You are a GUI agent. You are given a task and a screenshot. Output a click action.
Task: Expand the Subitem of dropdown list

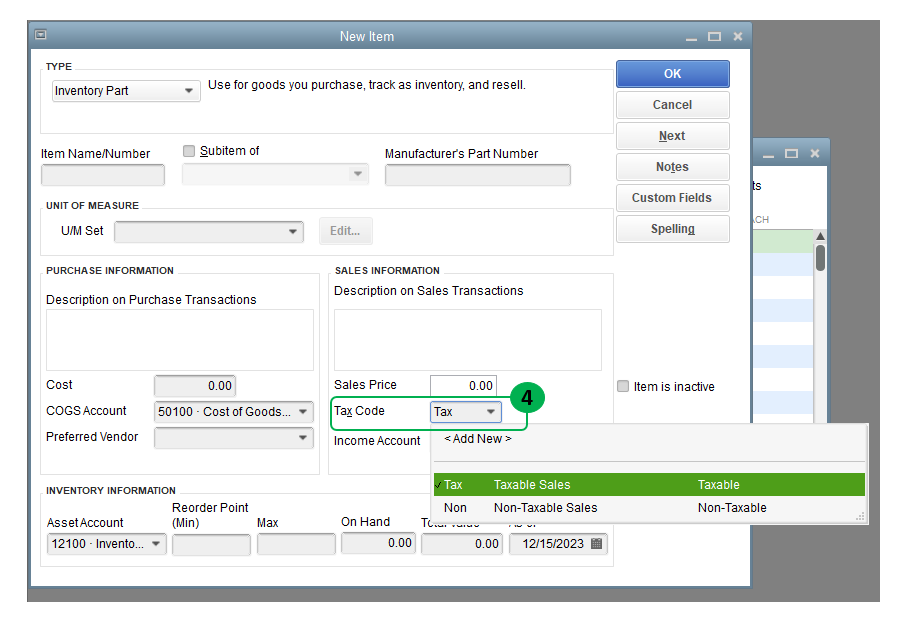(x=357, y=174)
